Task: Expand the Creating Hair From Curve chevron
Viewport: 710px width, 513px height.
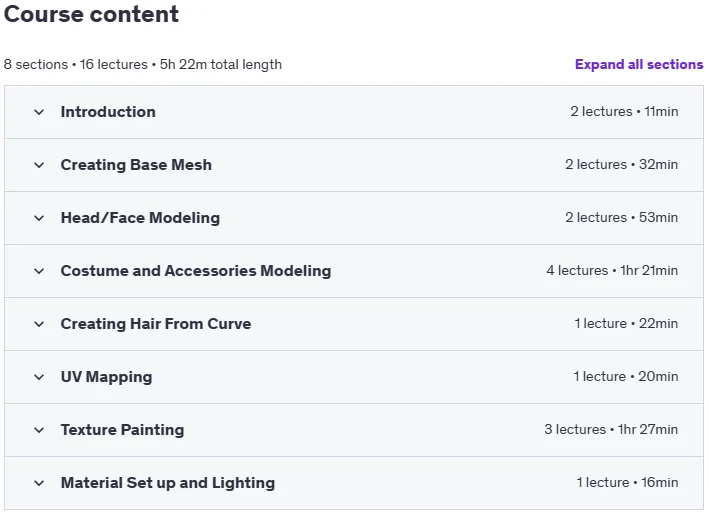Action: click(x=39, y=324)
